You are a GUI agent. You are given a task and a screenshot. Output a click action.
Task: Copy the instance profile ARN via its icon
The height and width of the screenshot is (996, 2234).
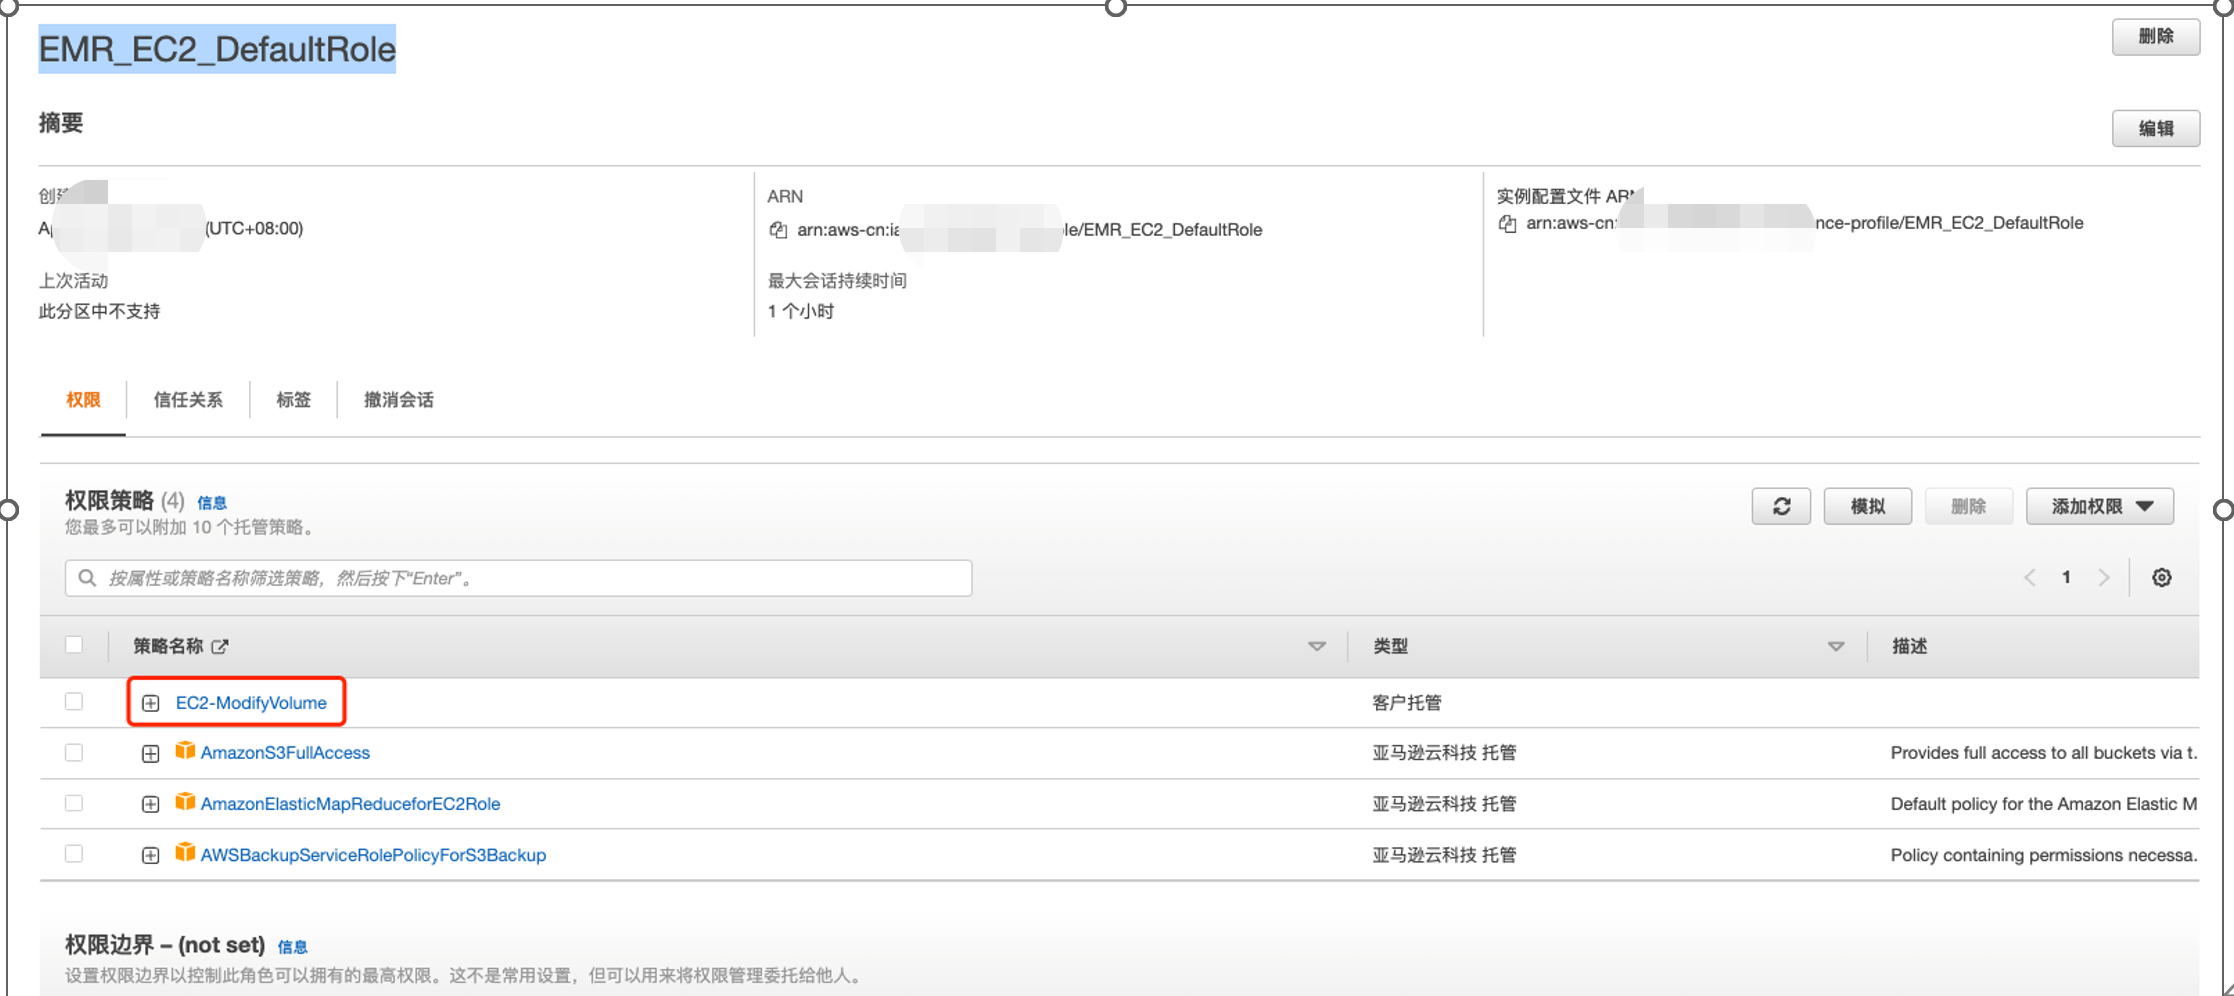1507,223
